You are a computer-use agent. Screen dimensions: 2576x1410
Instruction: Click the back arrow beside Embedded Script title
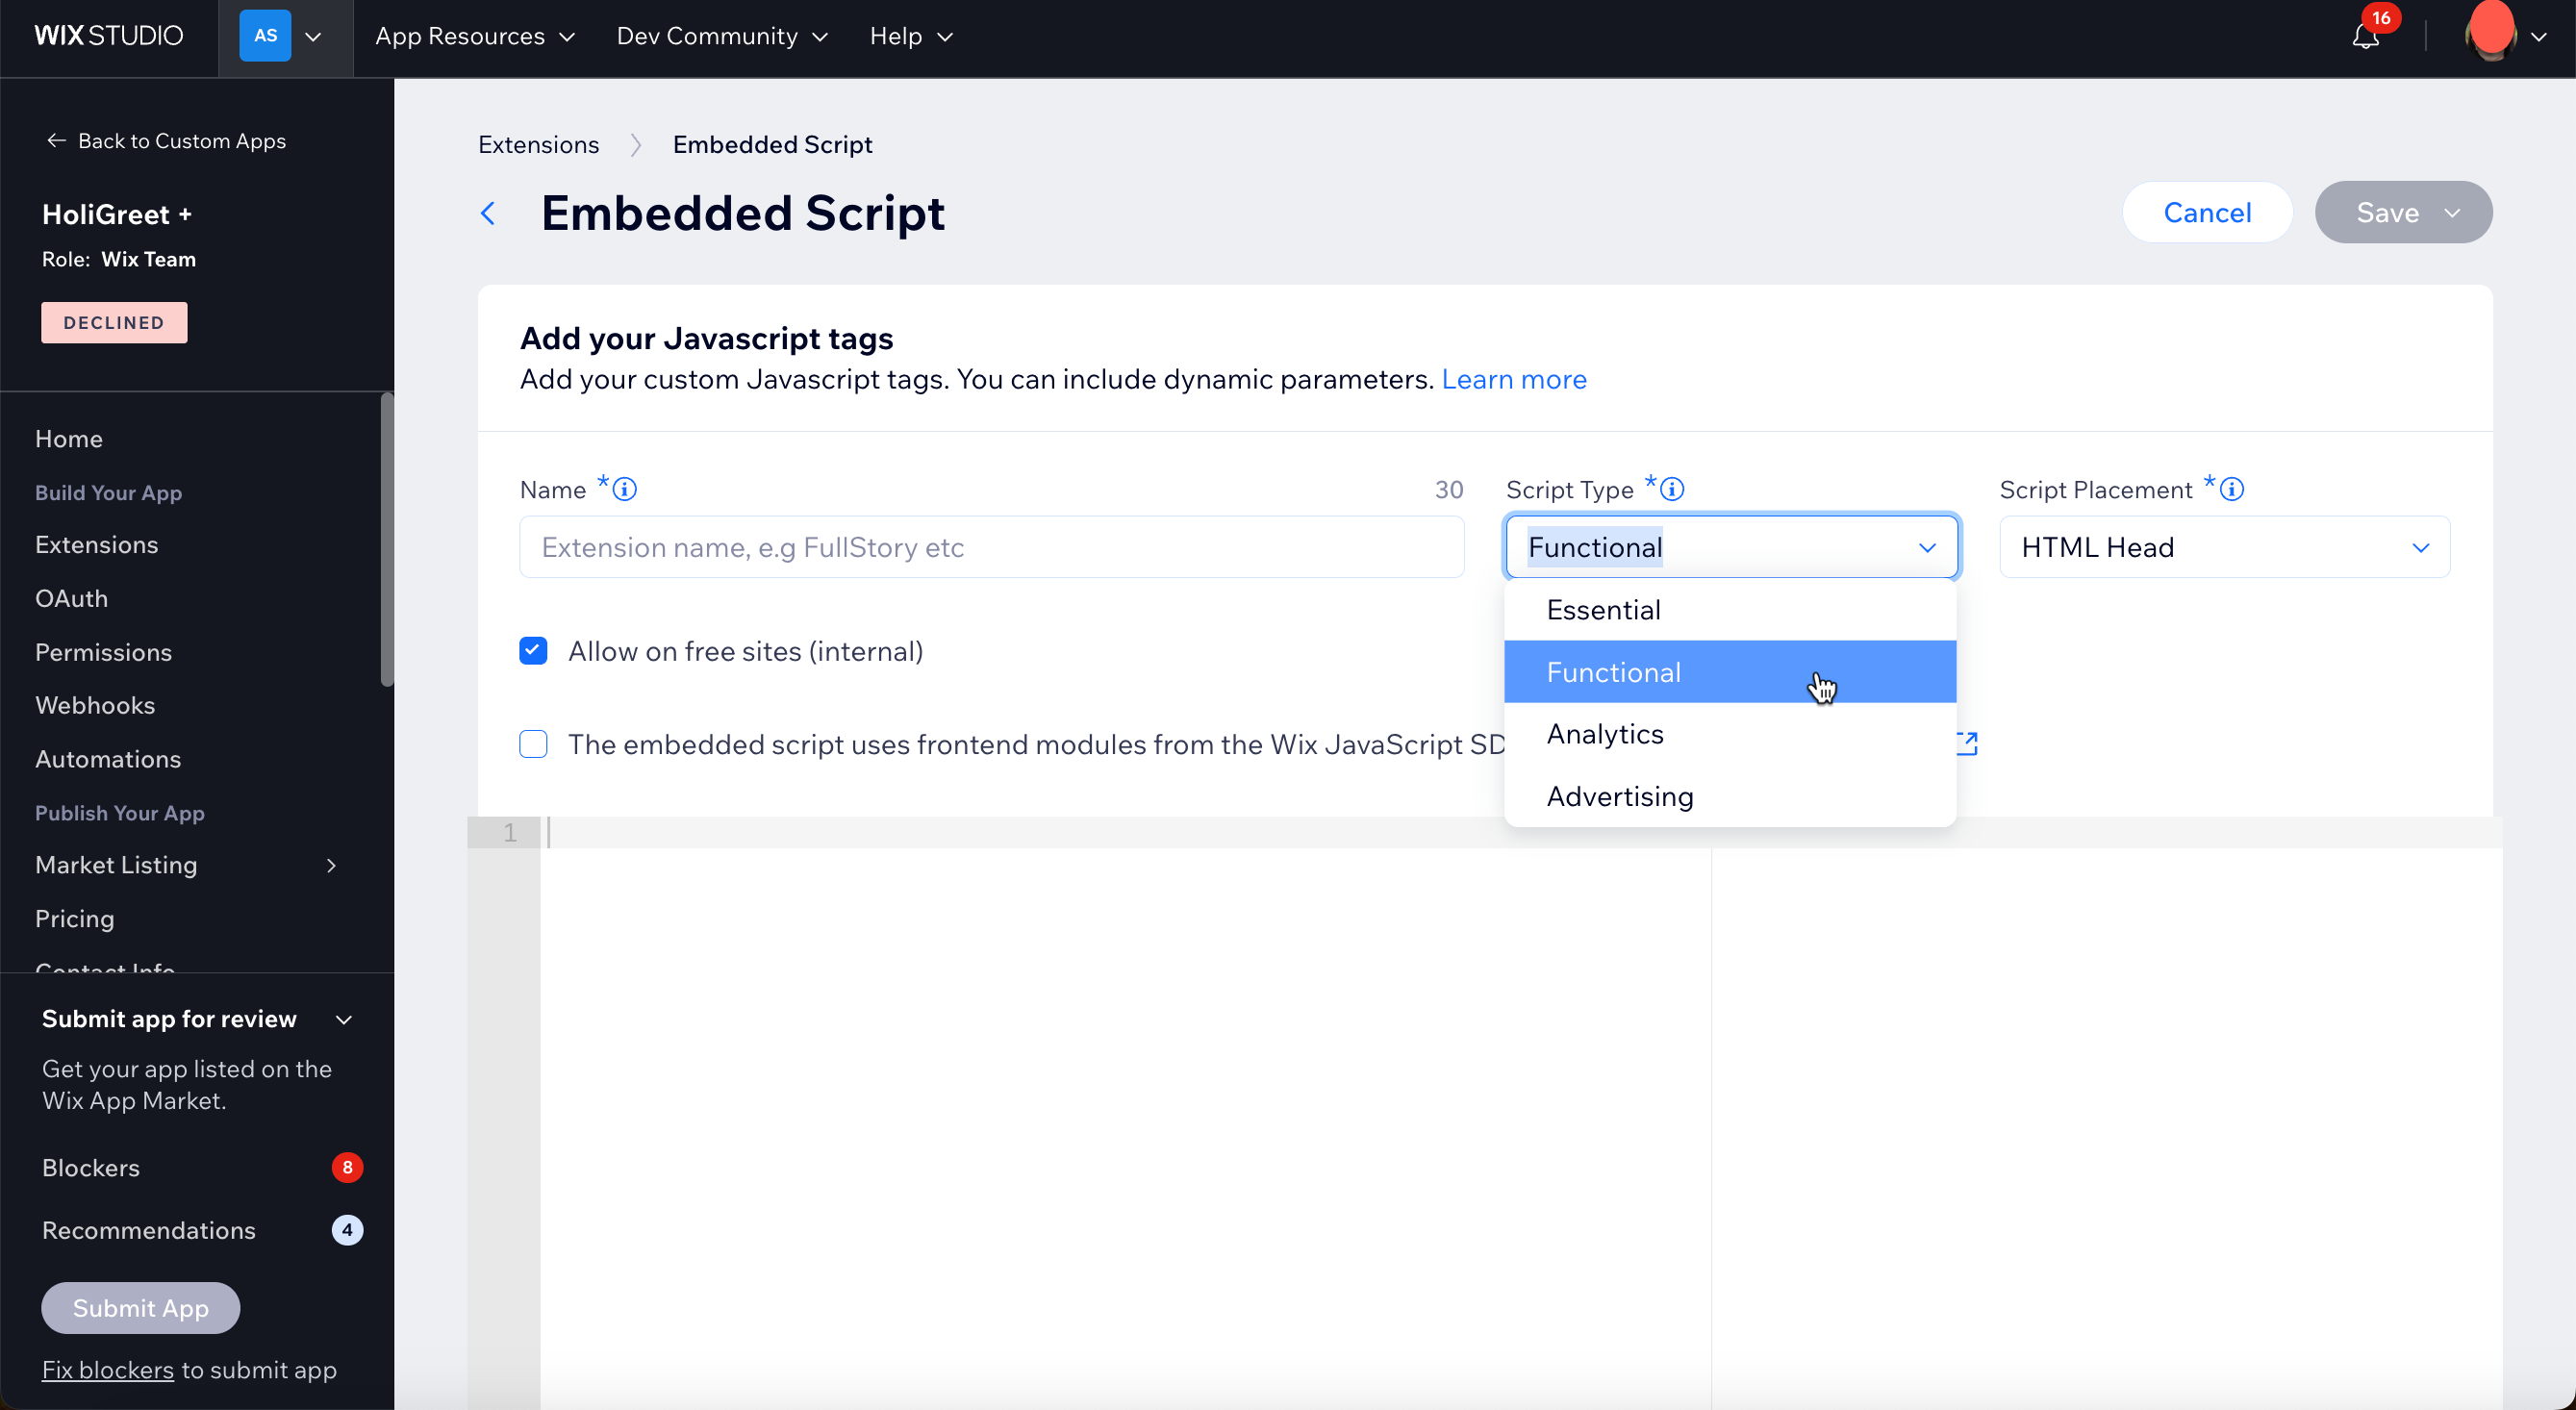pos(488,213)
